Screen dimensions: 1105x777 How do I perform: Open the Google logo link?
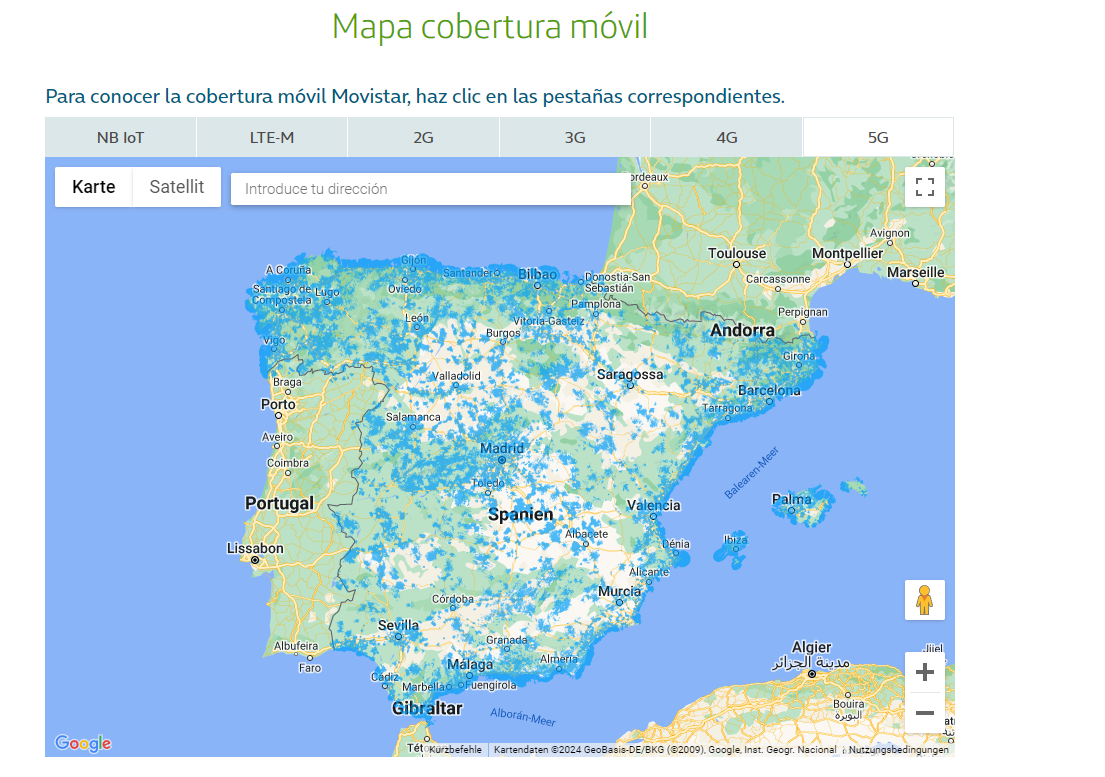(x=83, y=743)
